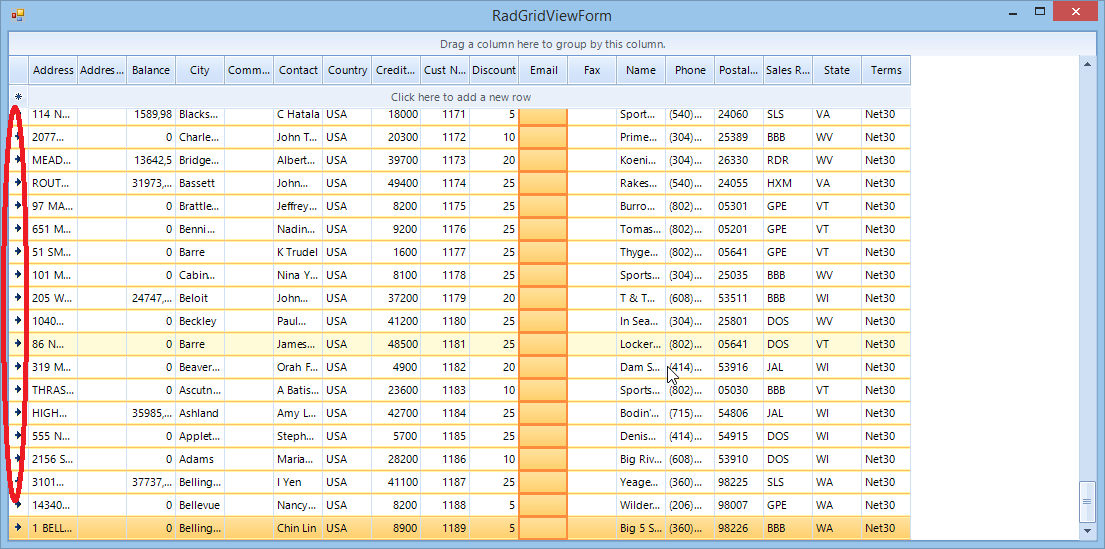1105x549 pixels.
Task: Sort by the Address column header
Action: pos(53,70)
